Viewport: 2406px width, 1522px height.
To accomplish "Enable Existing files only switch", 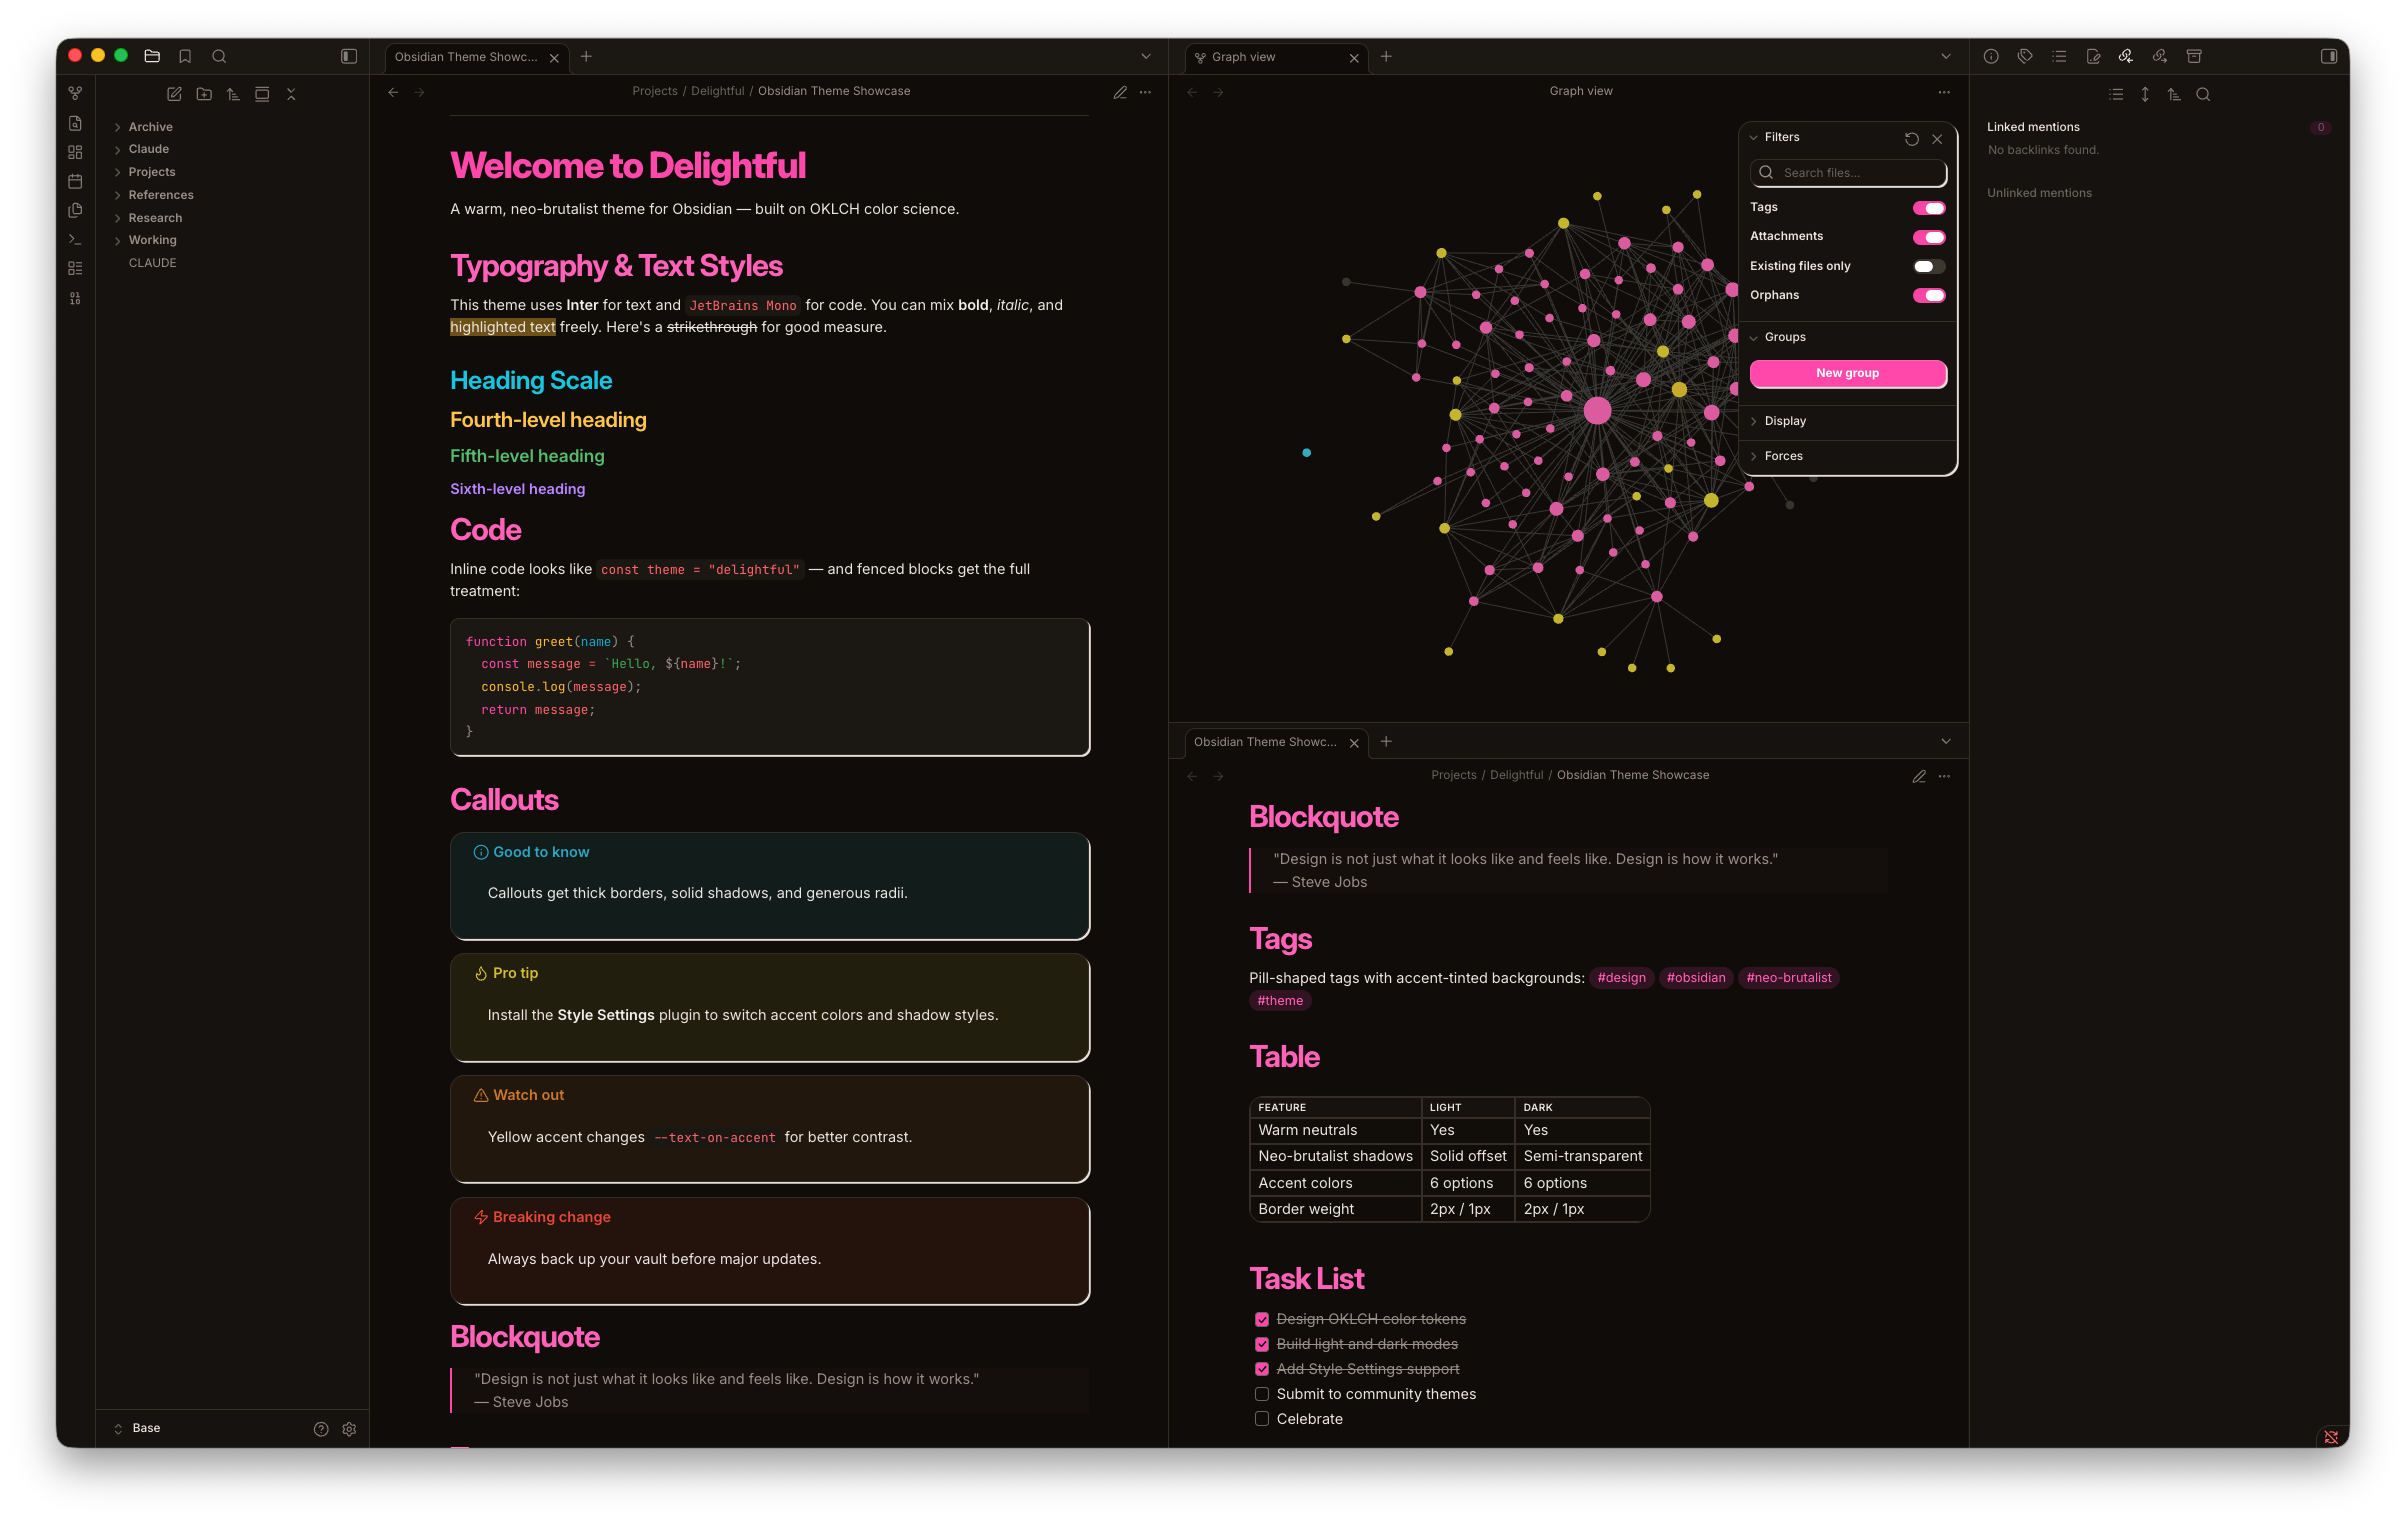I will click(1929, 266).
